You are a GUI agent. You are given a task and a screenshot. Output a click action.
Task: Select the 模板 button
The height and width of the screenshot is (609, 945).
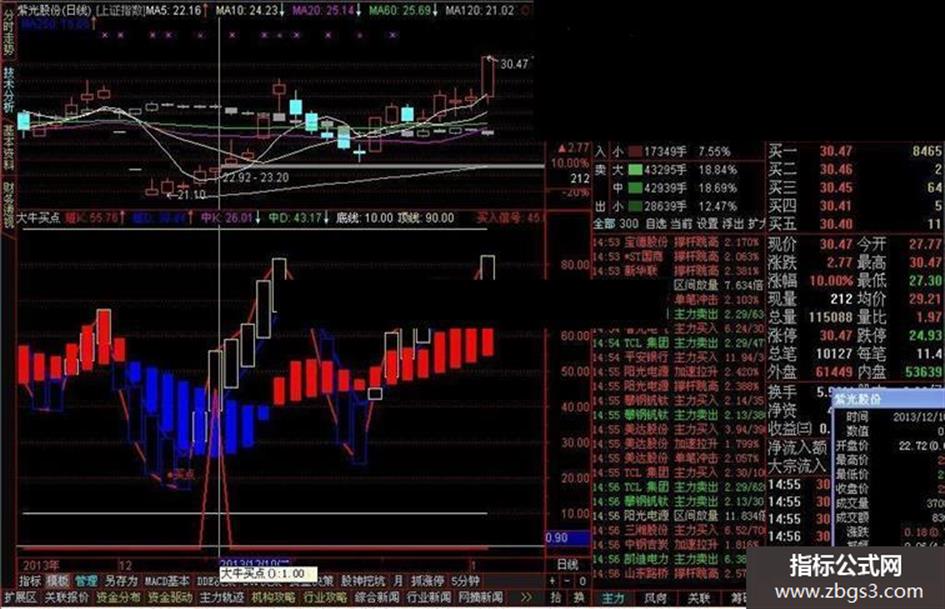point(58,581)
